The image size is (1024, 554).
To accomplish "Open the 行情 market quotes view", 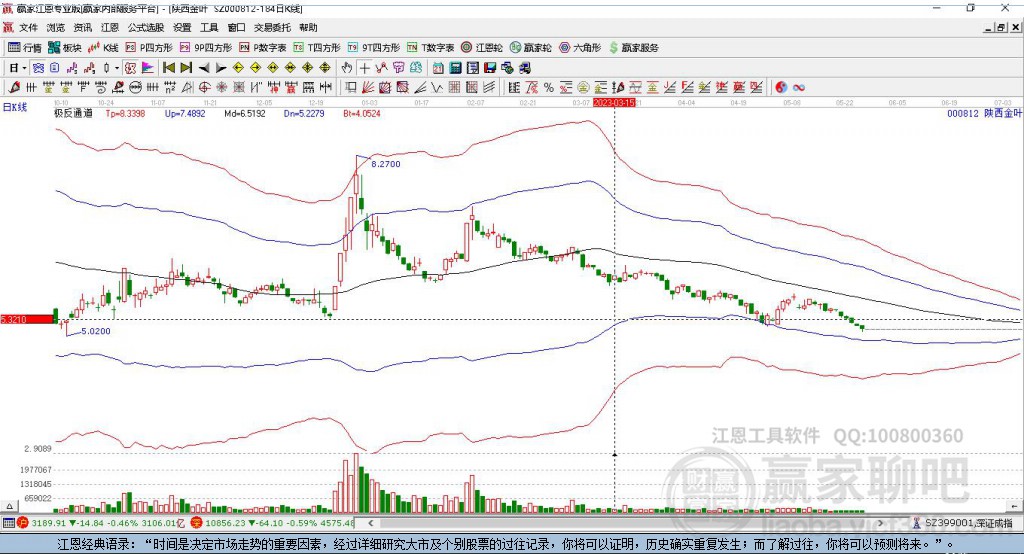I will click(25, 48).
